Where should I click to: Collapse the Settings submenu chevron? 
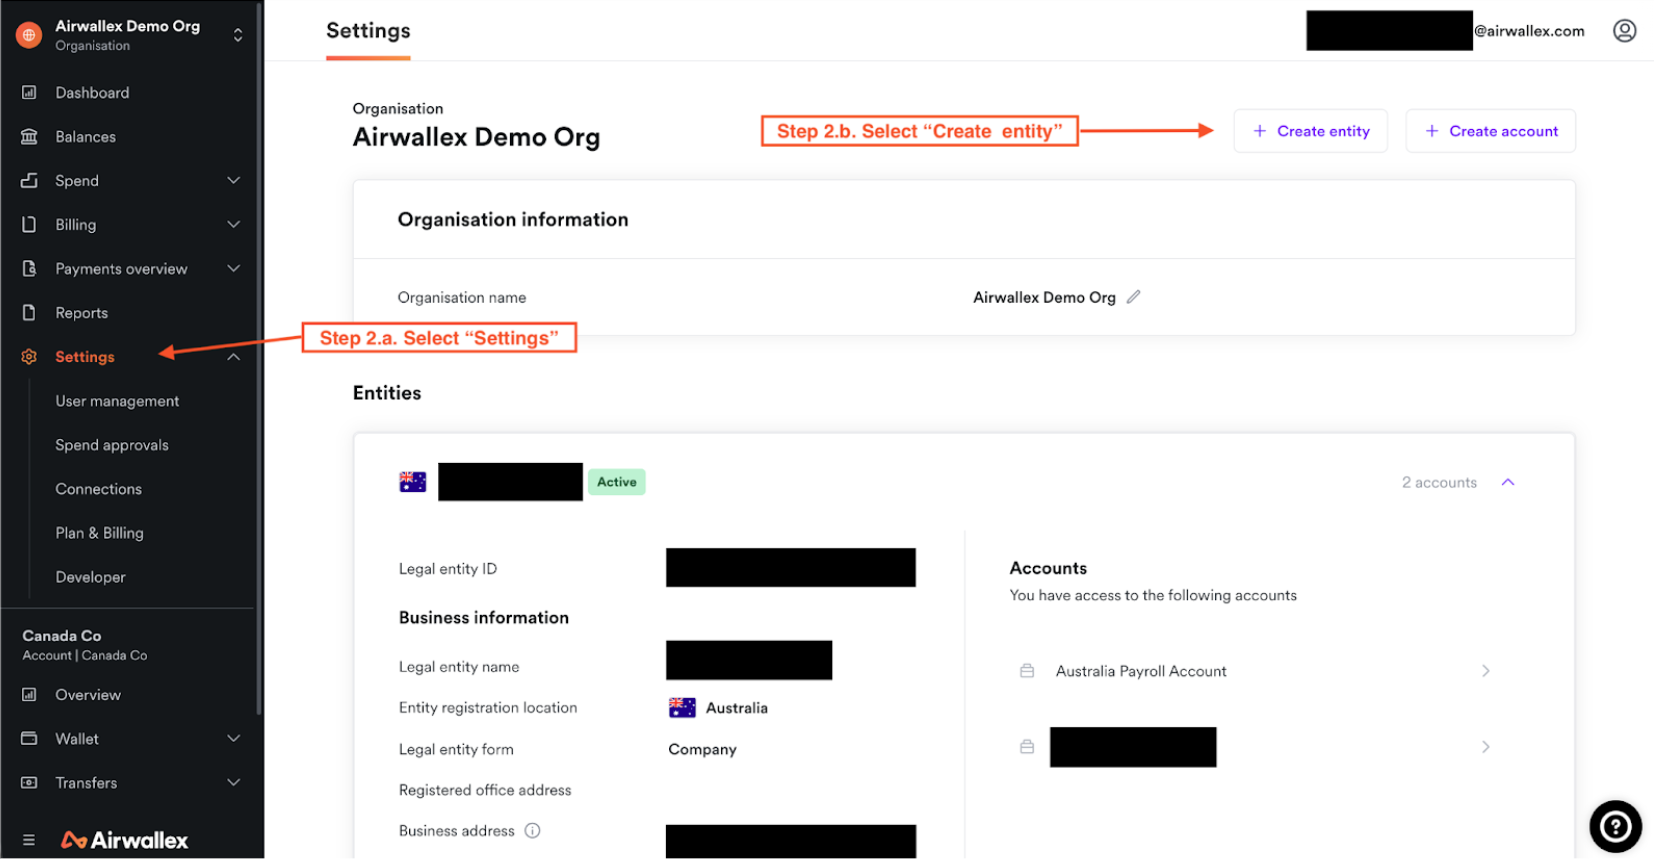click(233, 357)
